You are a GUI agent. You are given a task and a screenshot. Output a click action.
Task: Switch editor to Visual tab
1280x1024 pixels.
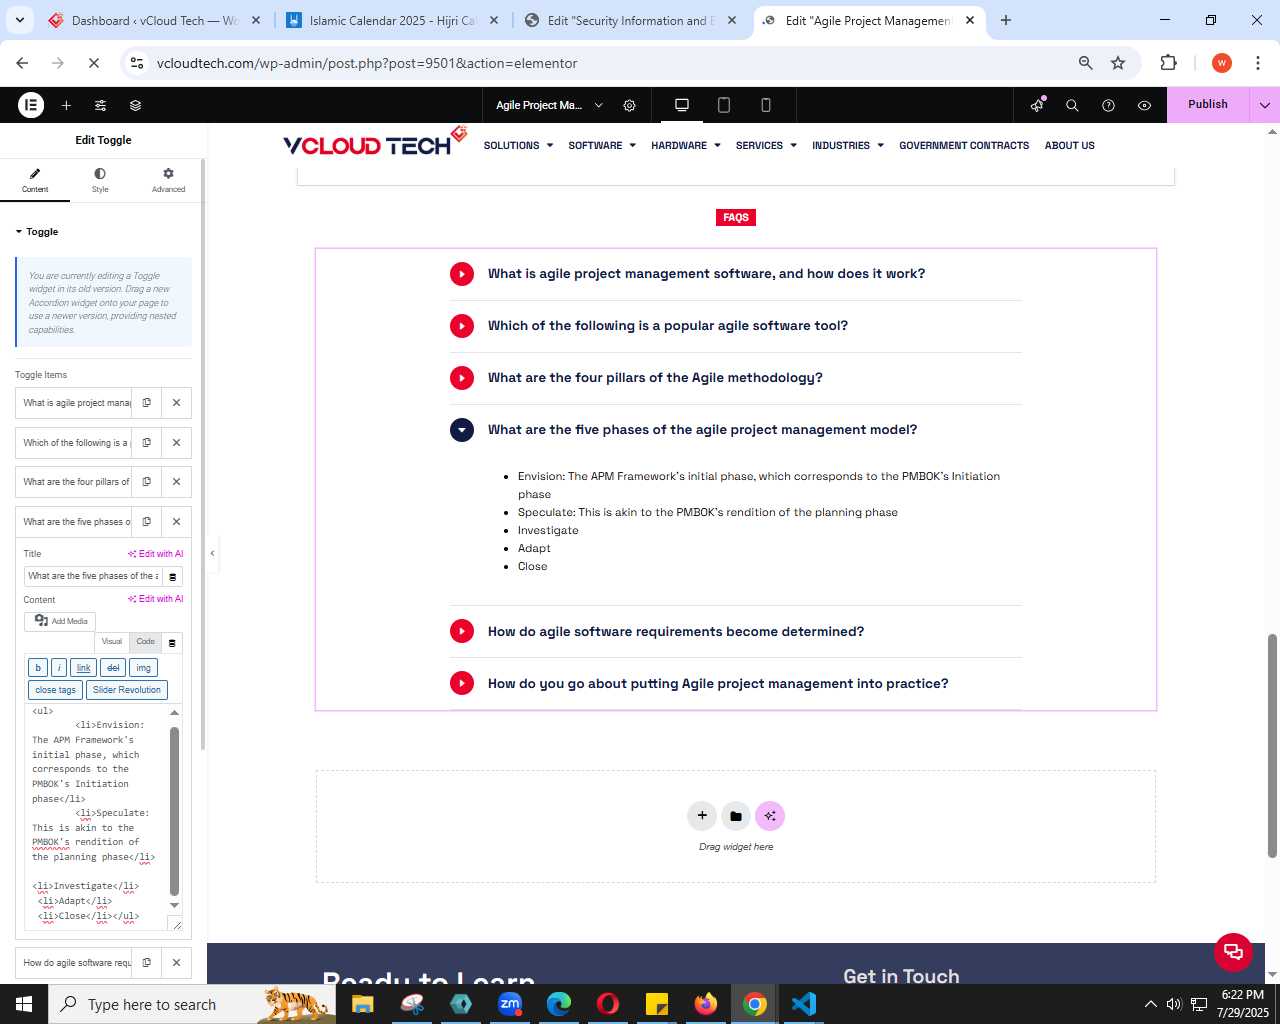click(x=112, y=641)
